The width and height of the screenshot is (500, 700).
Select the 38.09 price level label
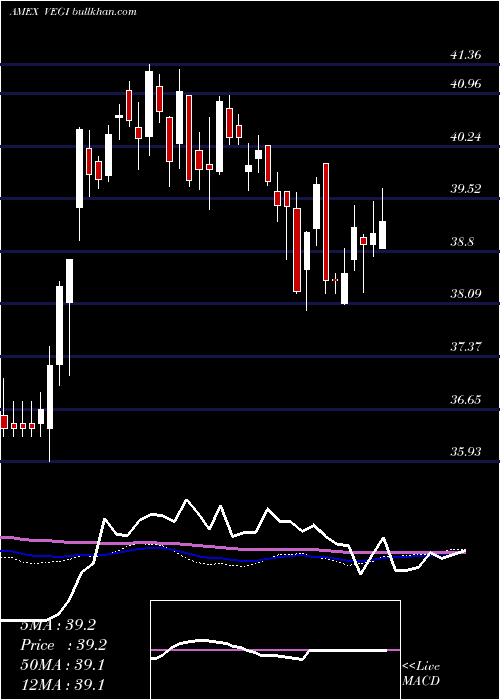[x=466, y=294]
